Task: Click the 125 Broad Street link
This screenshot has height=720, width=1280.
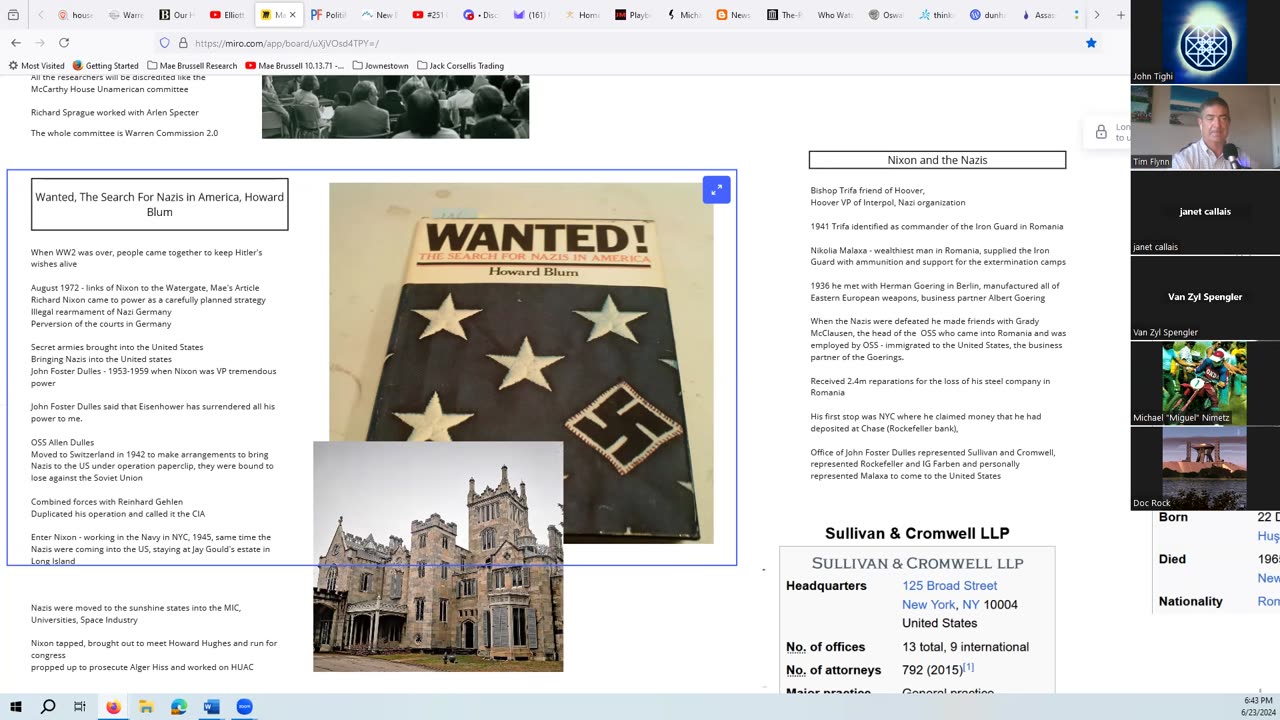Action: click(x=949, y=586)
